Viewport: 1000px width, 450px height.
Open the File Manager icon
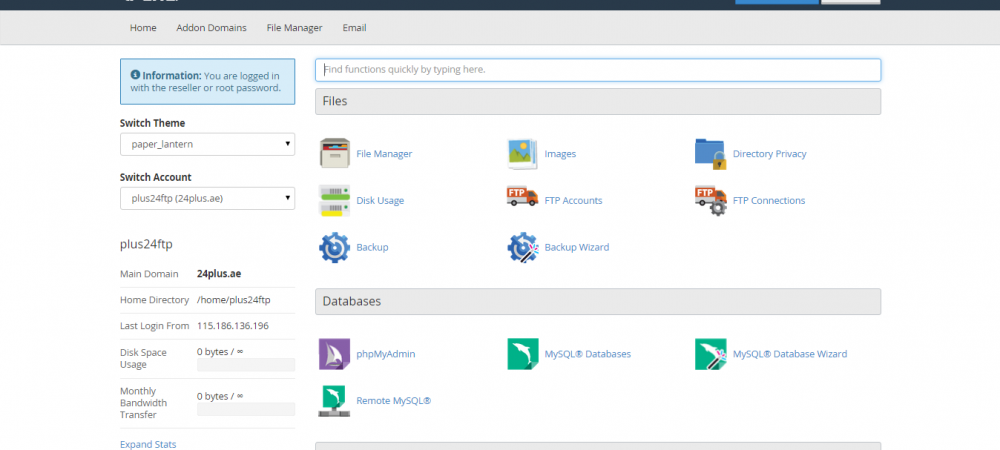(334, 154)
